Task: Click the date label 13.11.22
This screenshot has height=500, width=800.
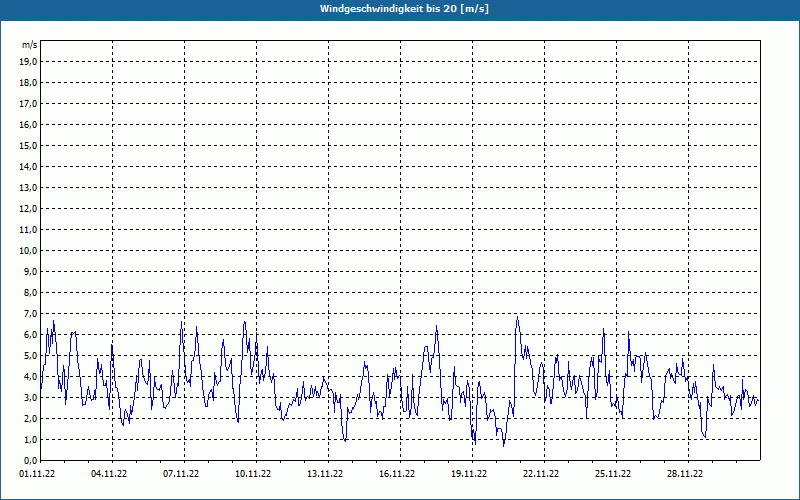Action: coord(325,474)
